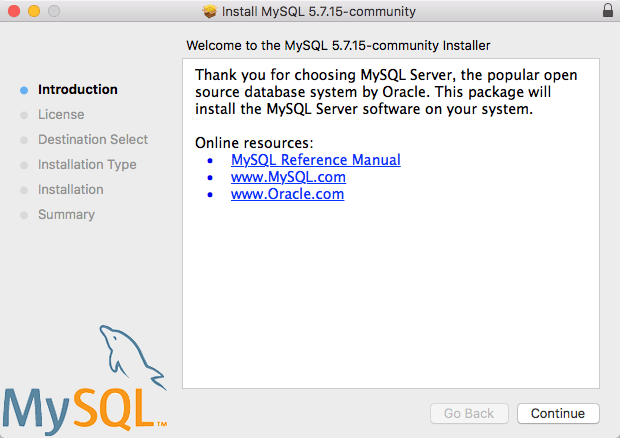Viewport: 620px width, 438px height.
Task: Select the Introduction step
Action: tap(78, 89)
